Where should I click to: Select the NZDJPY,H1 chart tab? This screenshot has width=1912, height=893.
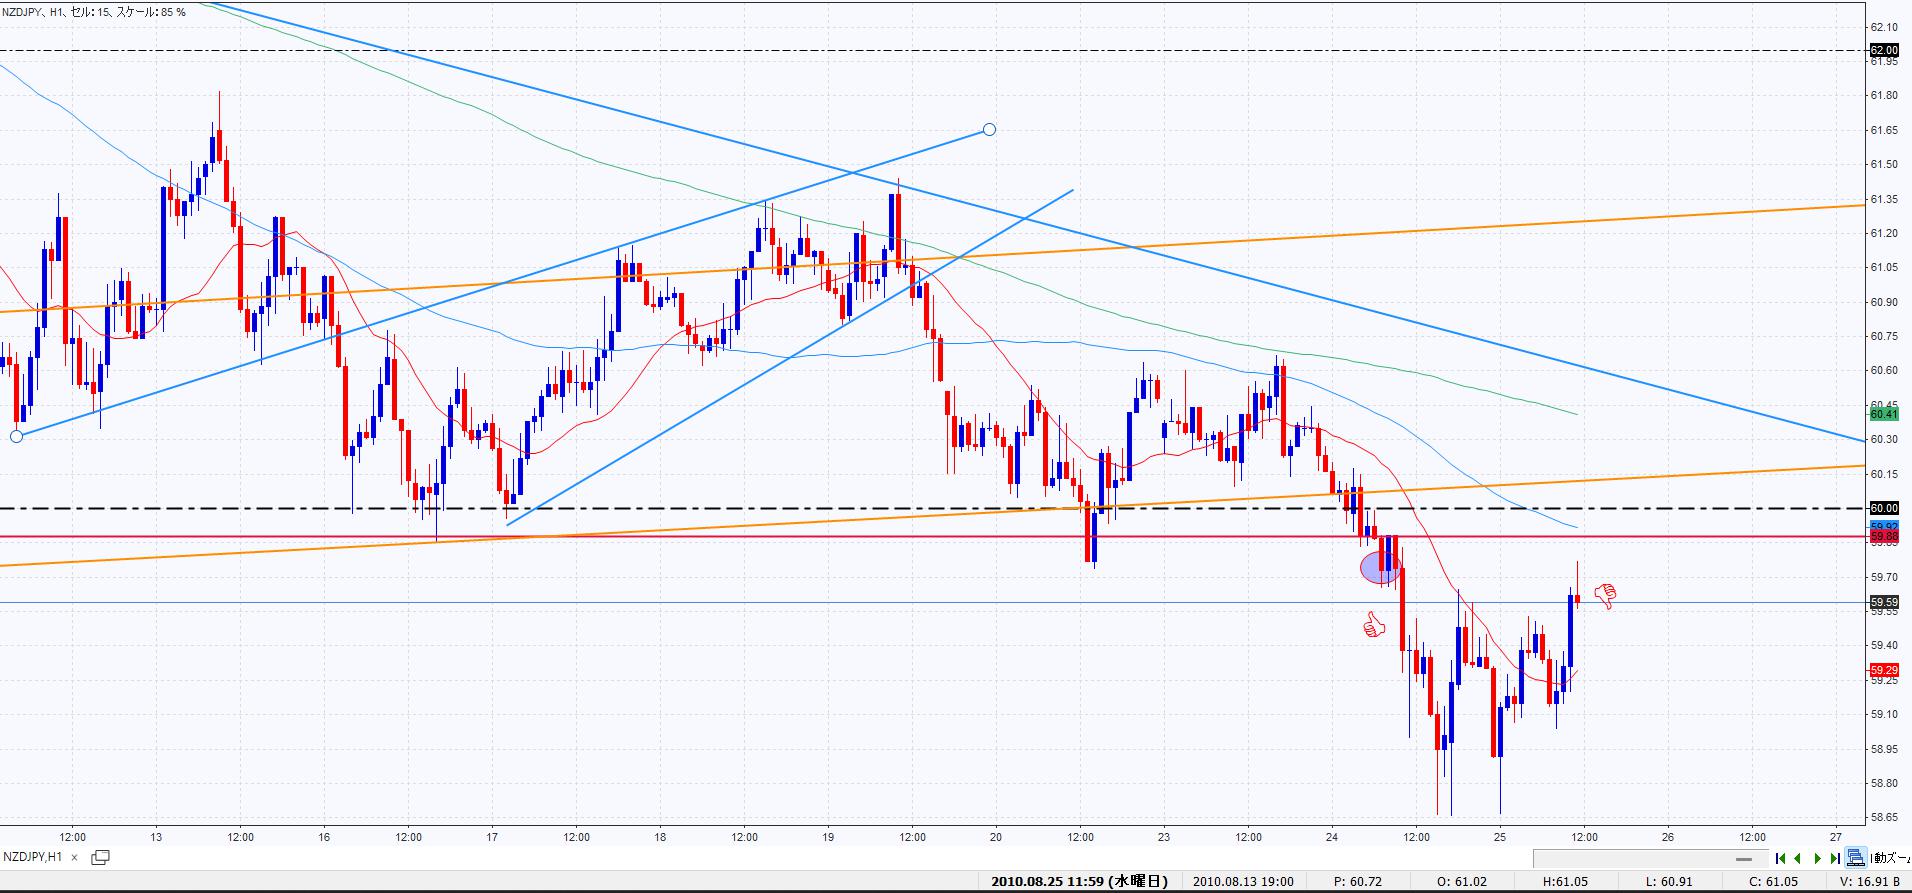(34, 857)
